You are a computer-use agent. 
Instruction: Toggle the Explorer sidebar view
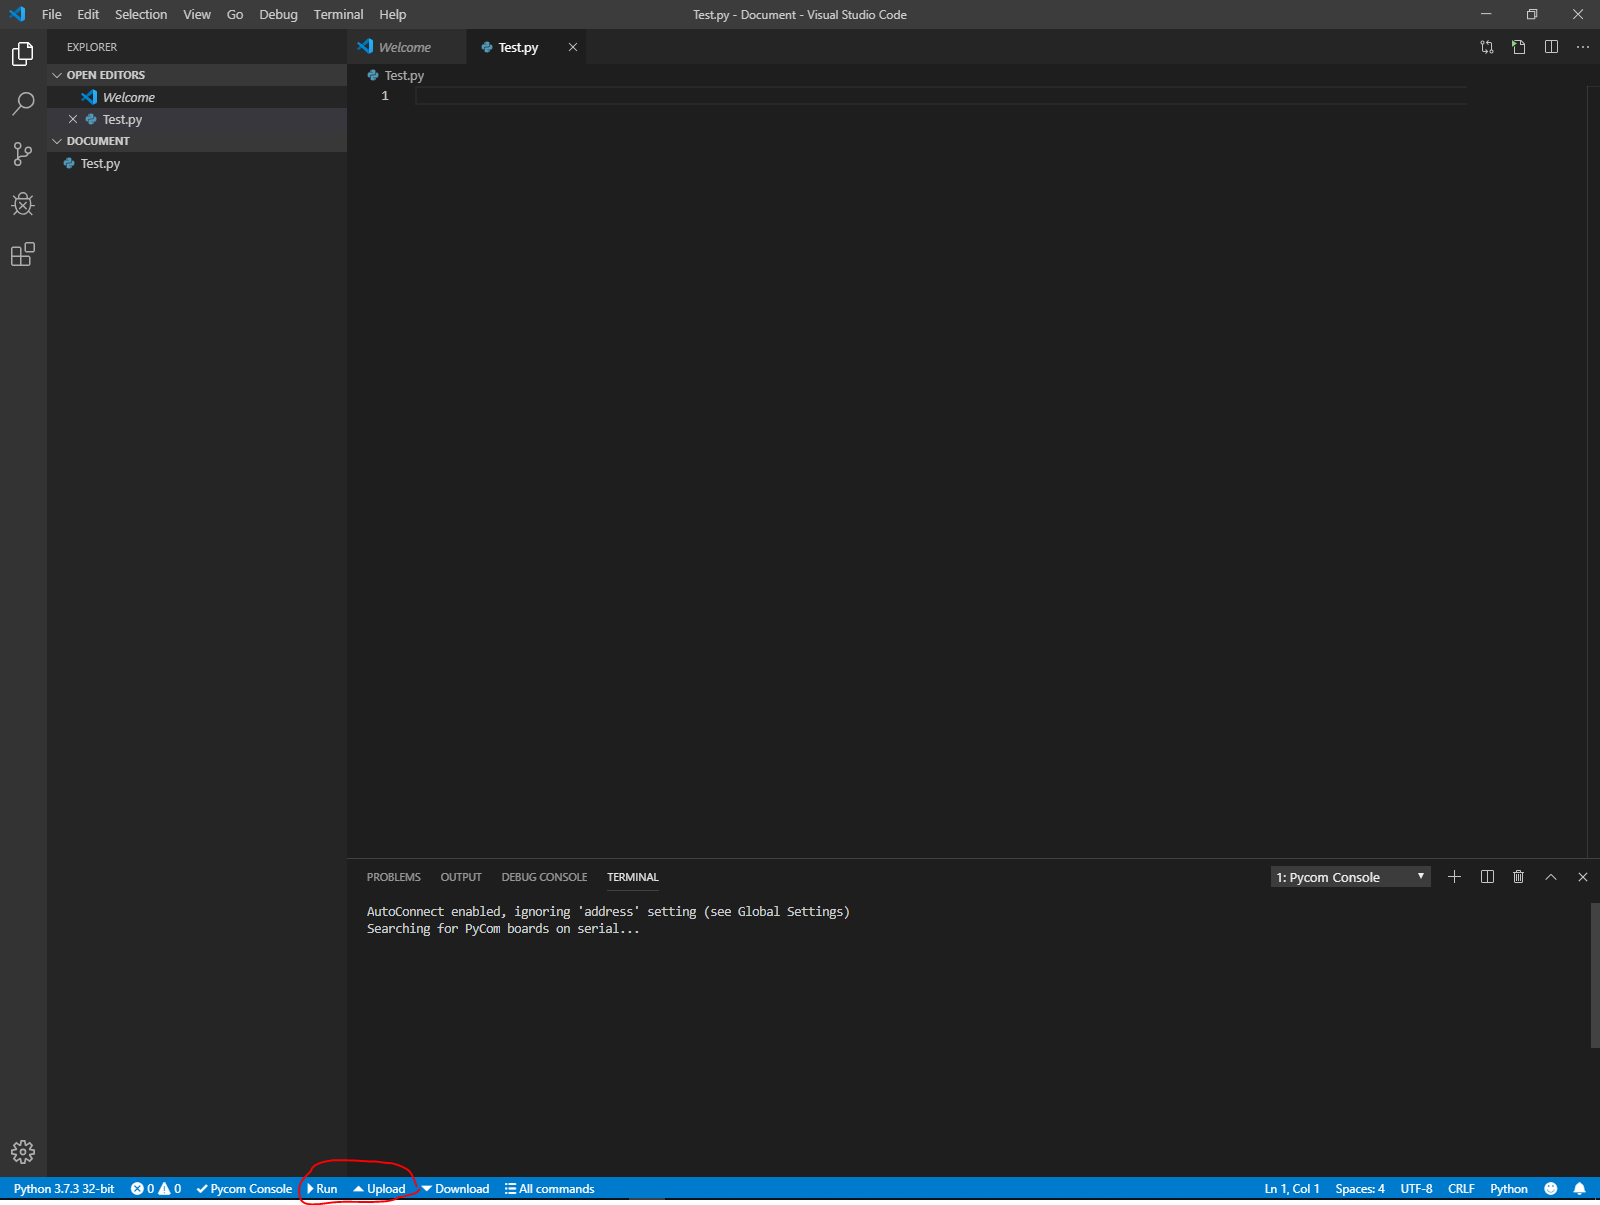[x=23, y=54]
